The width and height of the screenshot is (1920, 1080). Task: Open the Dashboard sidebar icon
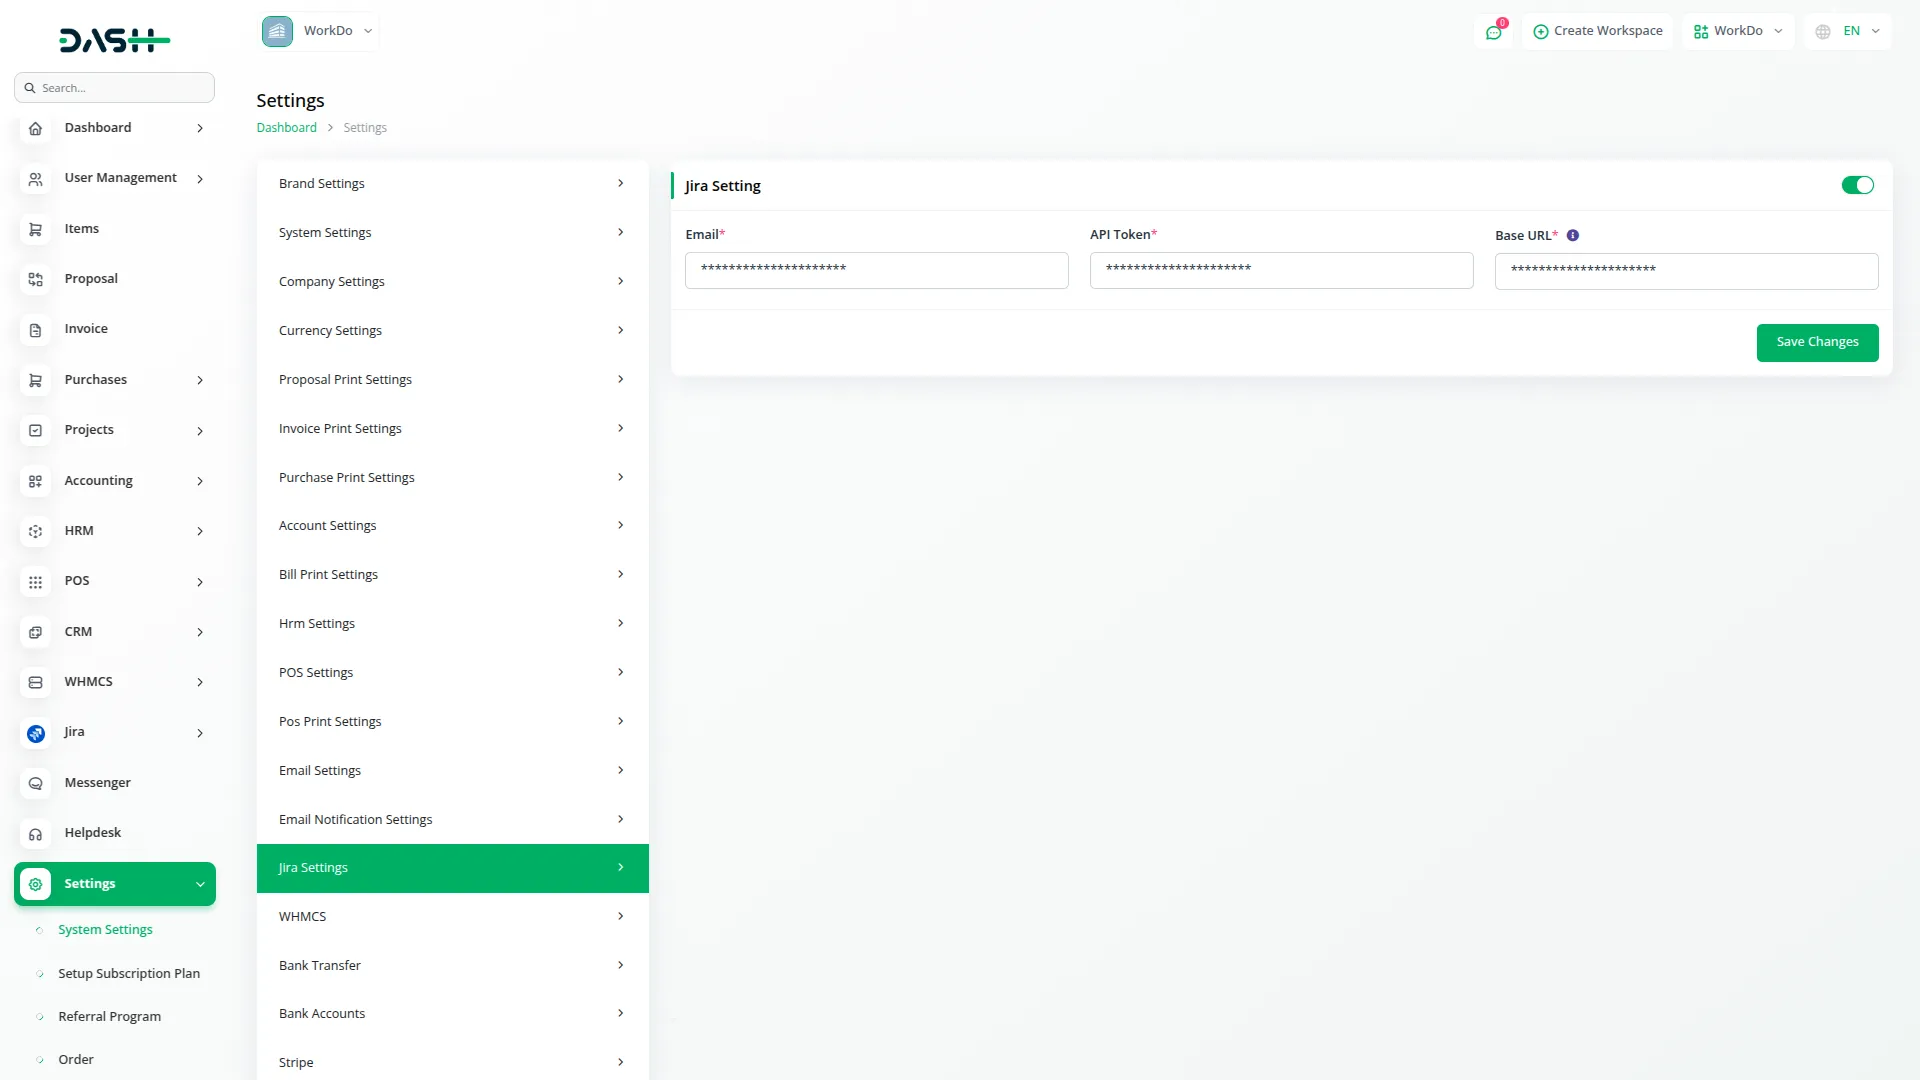(x=36, y=129)
